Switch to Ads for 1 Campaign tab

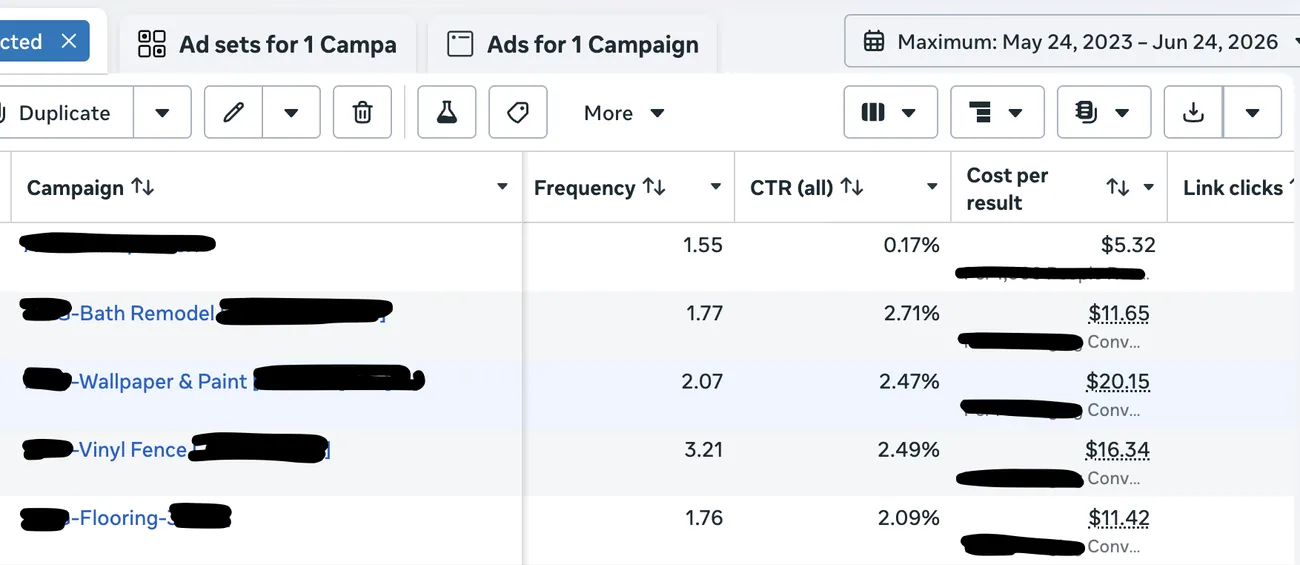coord(572,44)
